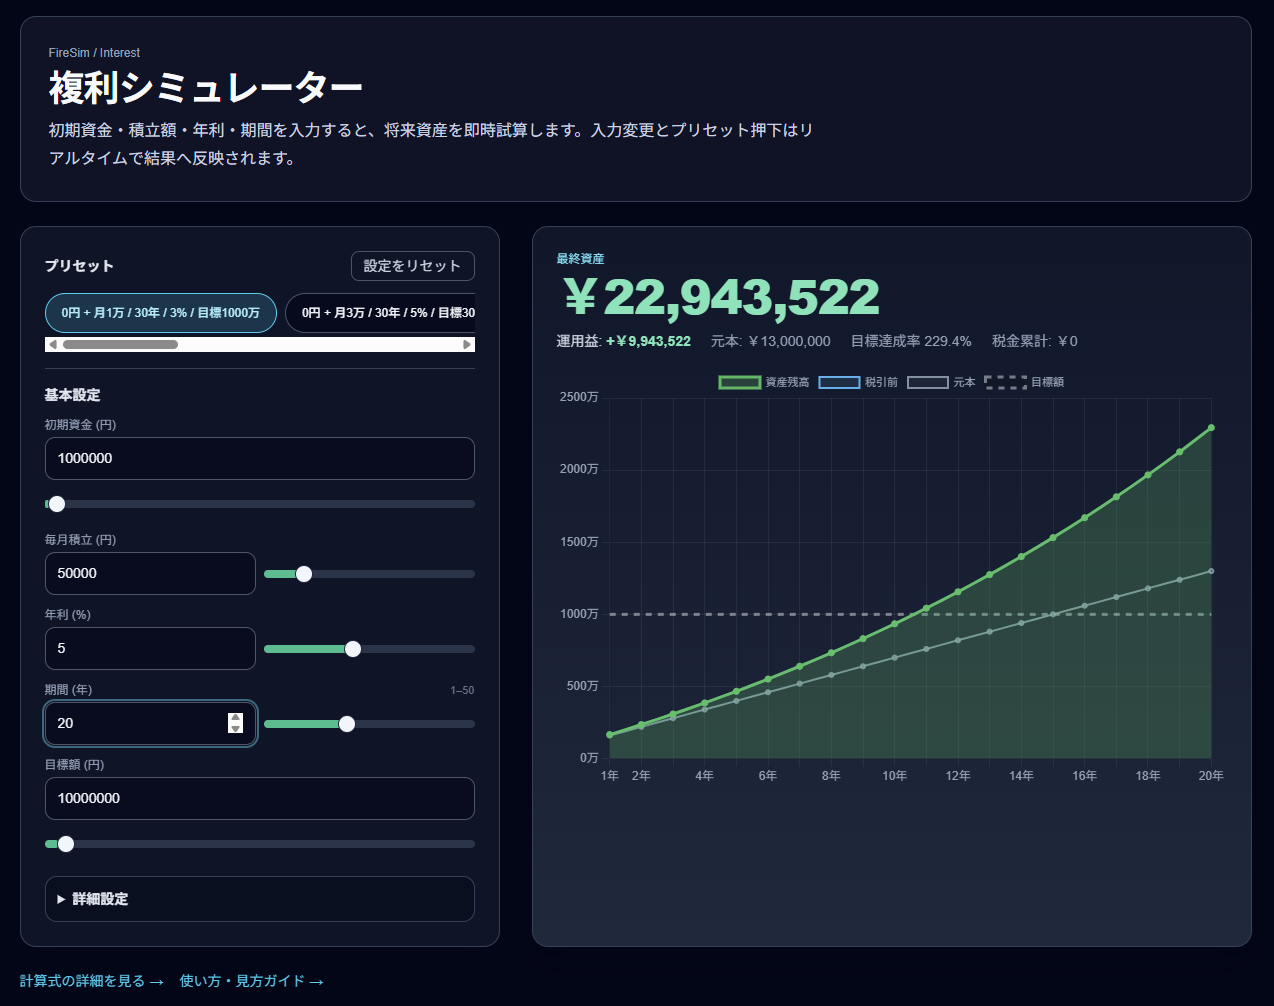The height and width of the screenshot is (1006, 1274).
Task: Select preset 0円 + 月3万 / 30年 / 5%
Action: click(x=380, y=313)
